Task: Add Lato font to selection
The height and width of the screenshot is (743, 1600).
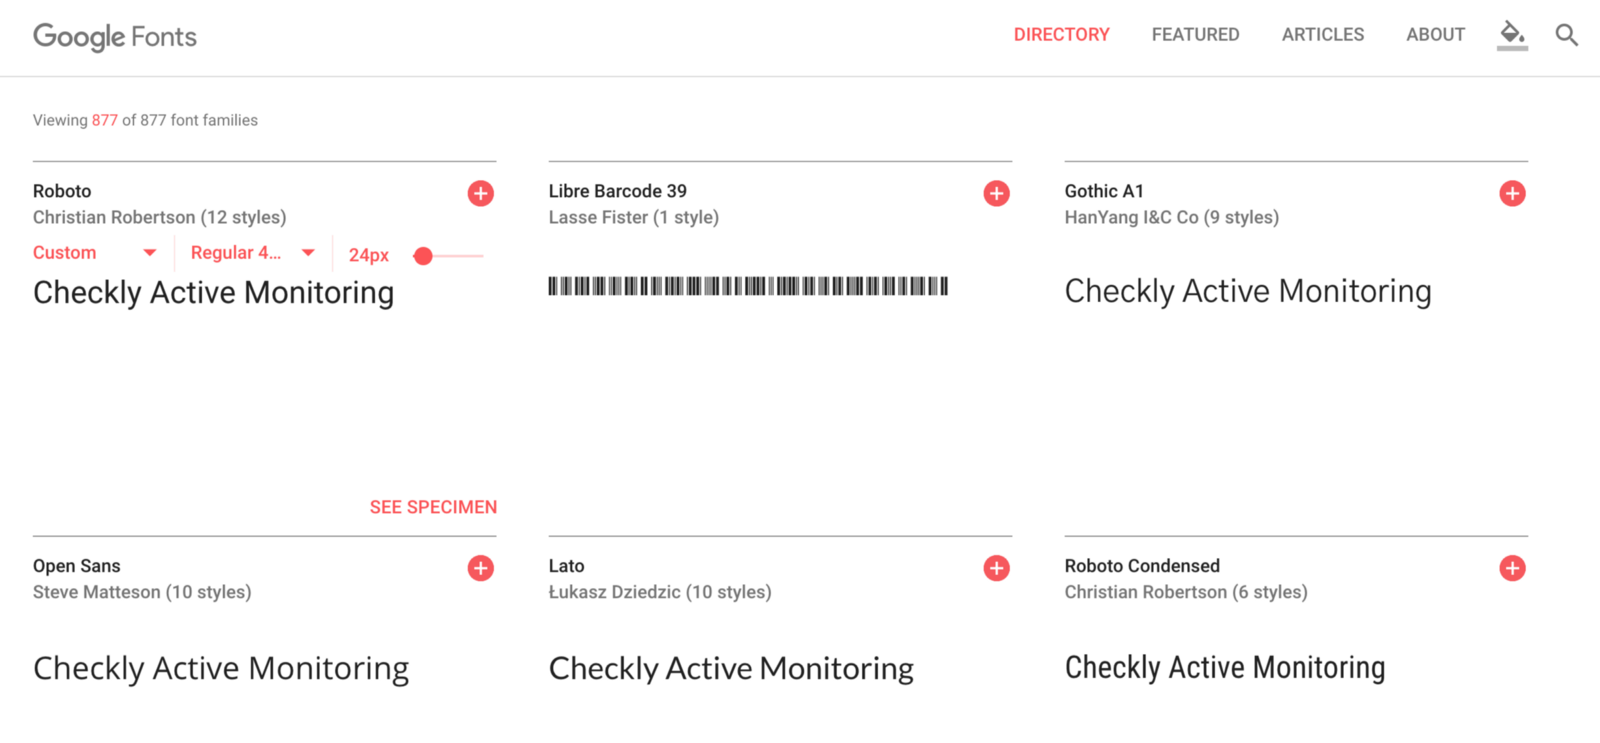Action: pyautogui.click(x=996, y=568)
